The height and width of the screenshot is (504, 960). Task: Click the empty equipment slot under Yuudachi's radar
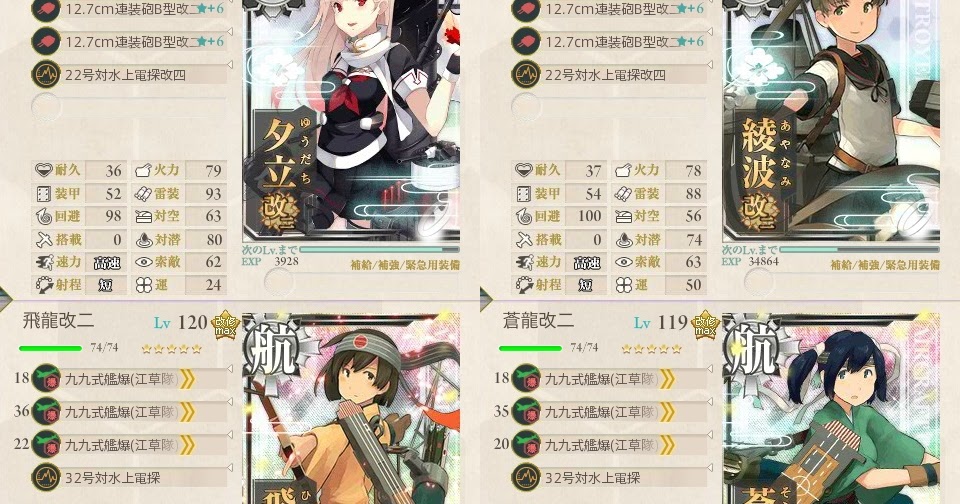click(129, 107)
